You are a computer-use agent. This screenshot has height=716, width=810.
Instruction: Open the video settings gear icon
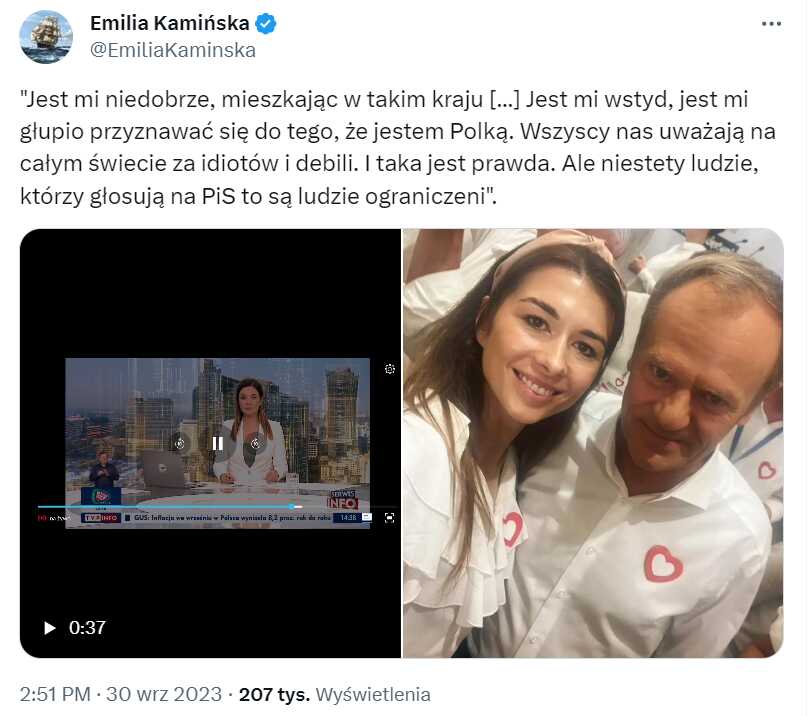tap(390, 369)
